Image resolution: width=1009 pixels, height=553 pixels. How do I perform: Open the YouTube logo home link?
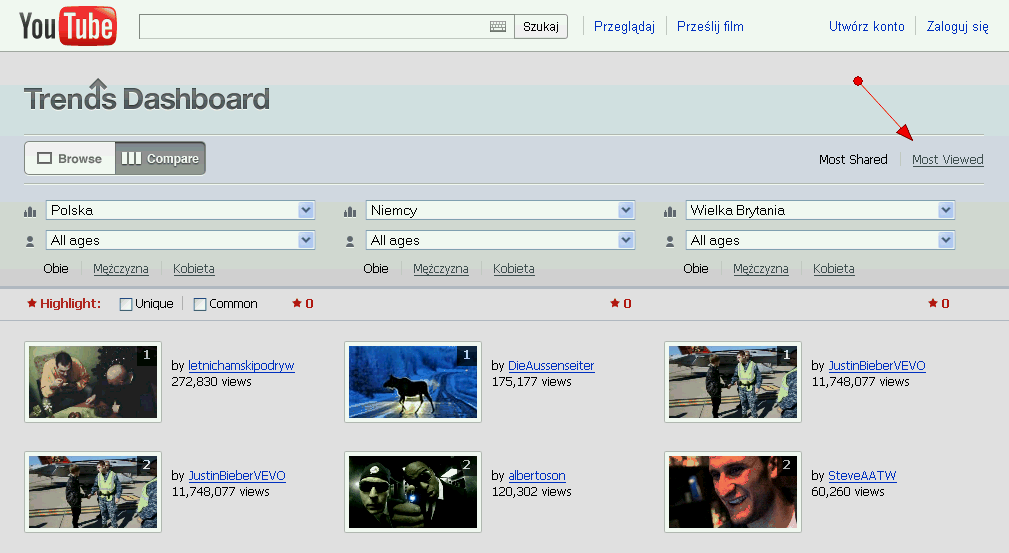(68, 26)
